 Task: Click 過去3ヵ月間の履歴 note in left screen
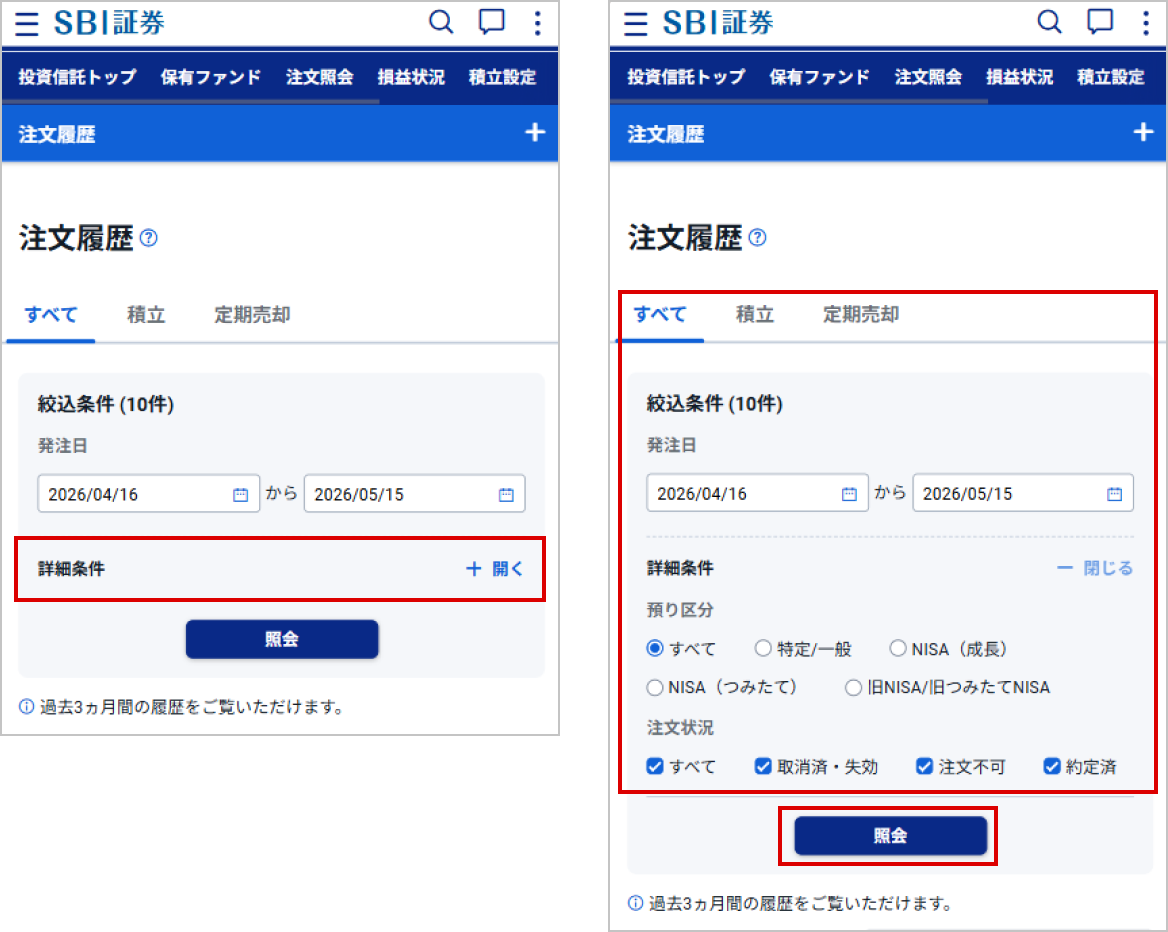click(181, 706)
